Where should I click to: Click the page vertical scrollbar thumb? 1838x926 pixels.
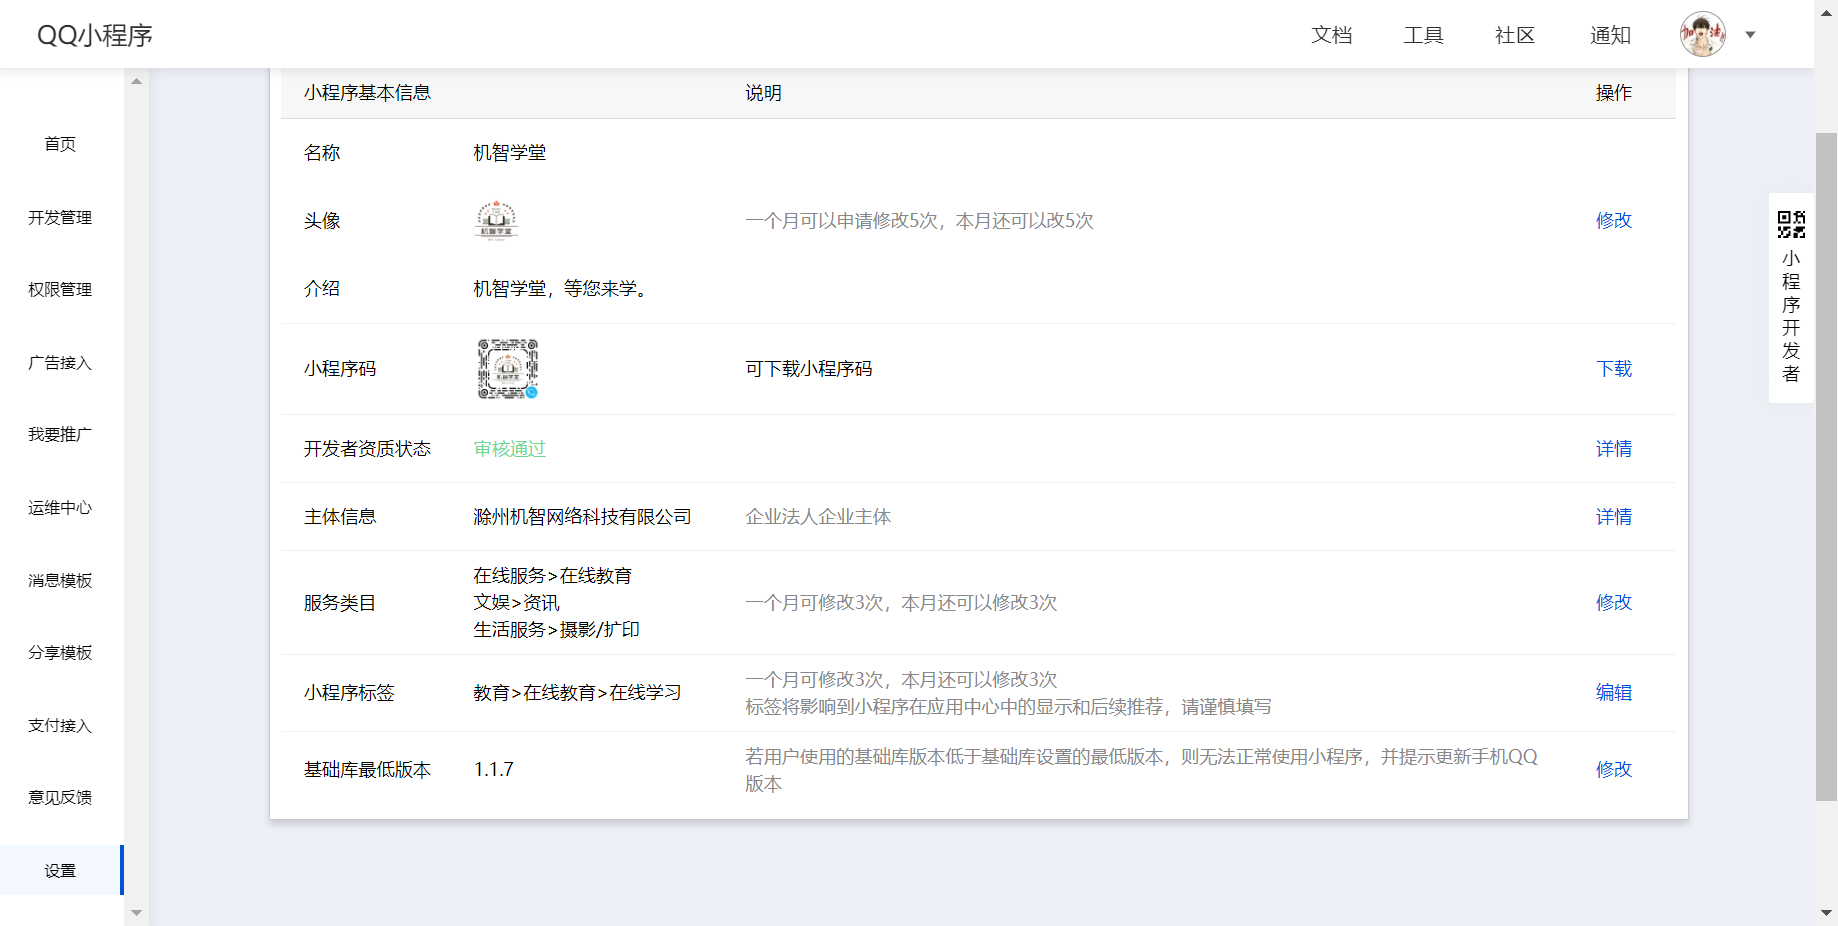(x=1827, y=466)
